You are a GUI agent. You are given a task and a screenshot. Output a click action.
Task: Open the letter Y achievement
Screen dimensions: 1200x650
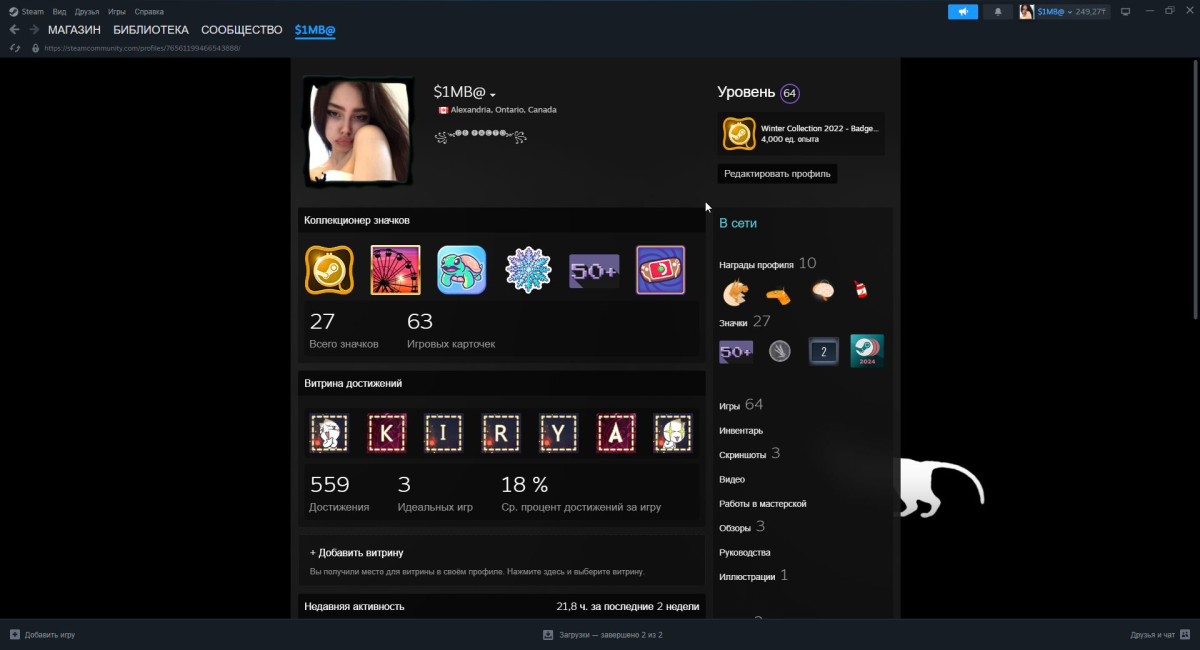tap(559, 433)
